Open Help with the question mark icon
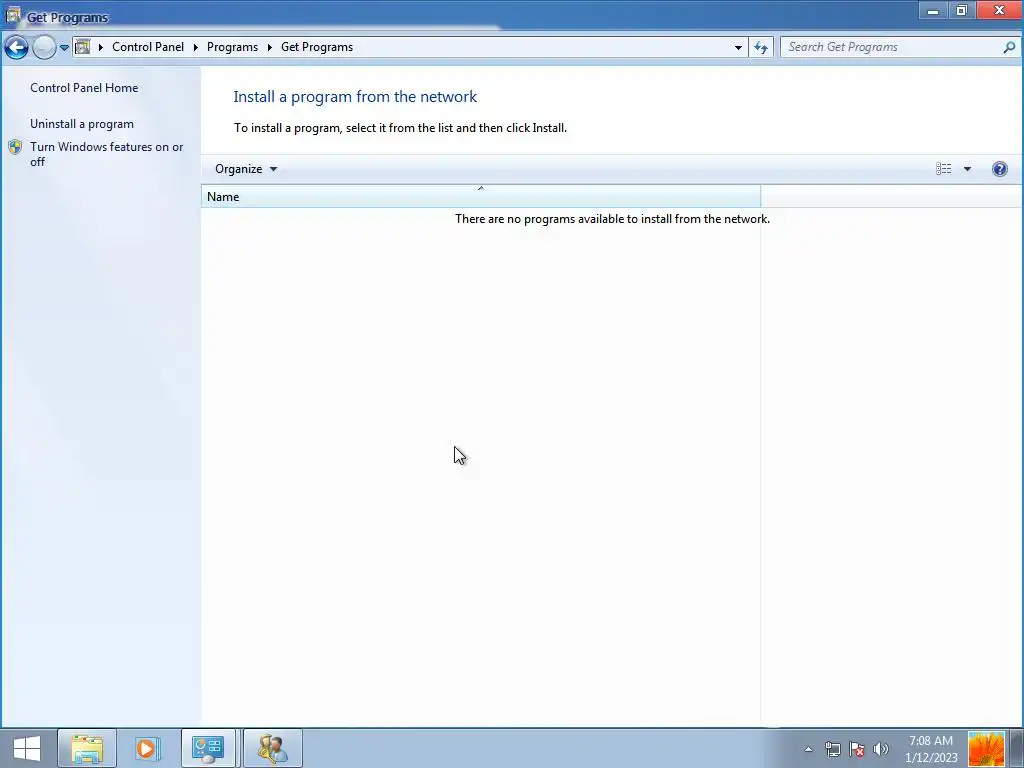Viewport: 1024px width, 768px height. [x=999, y=168]
